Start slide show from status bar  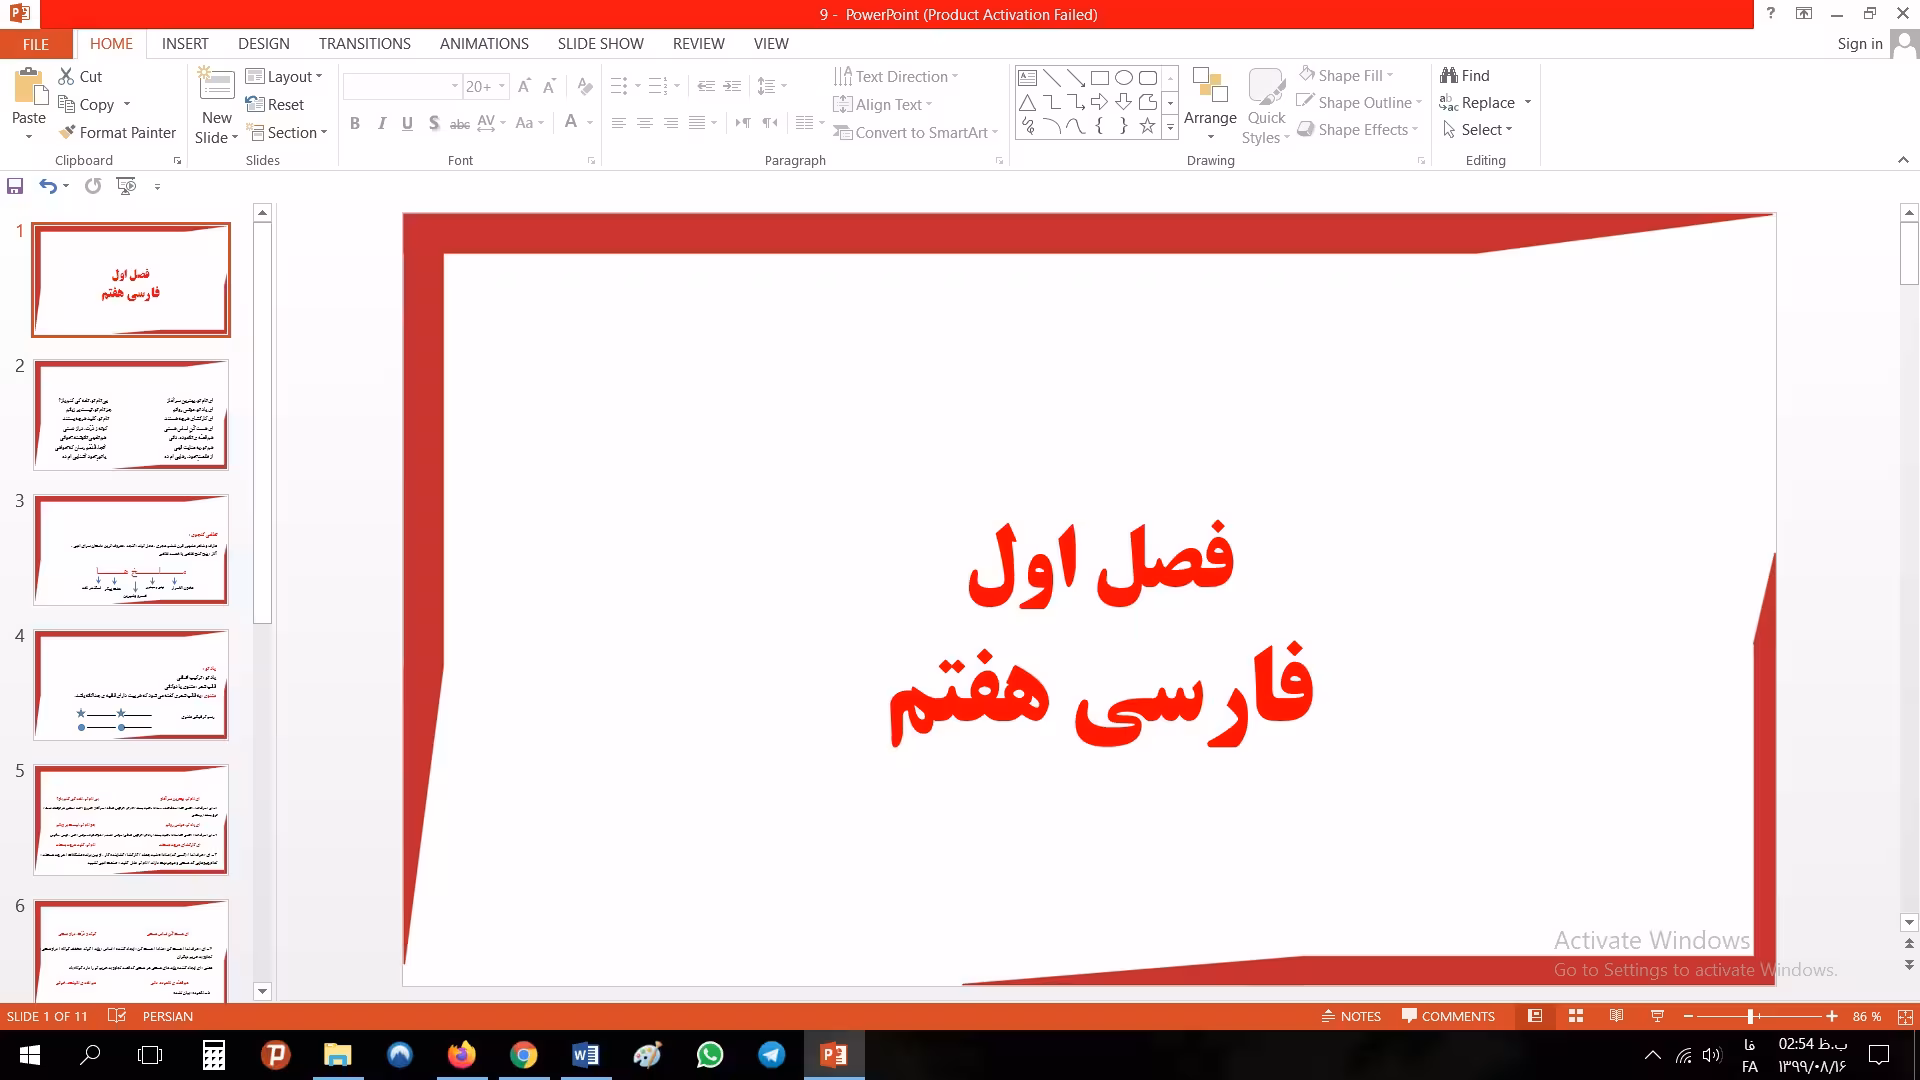point(1657,1016)
